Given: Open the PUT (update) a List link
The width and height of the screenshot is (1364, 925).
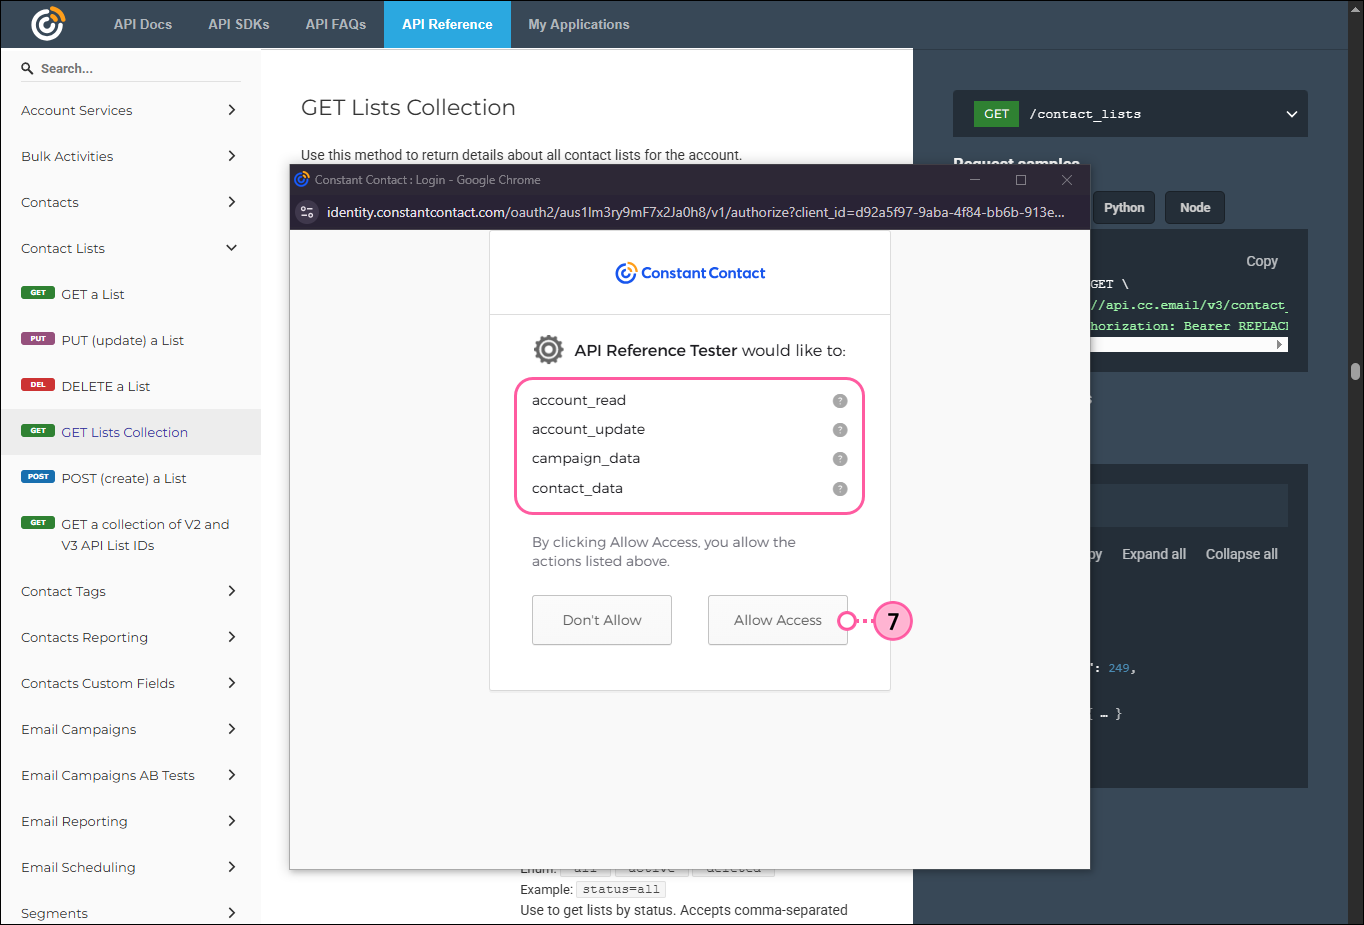Looking at the screenshot, I should pos(123,340).
